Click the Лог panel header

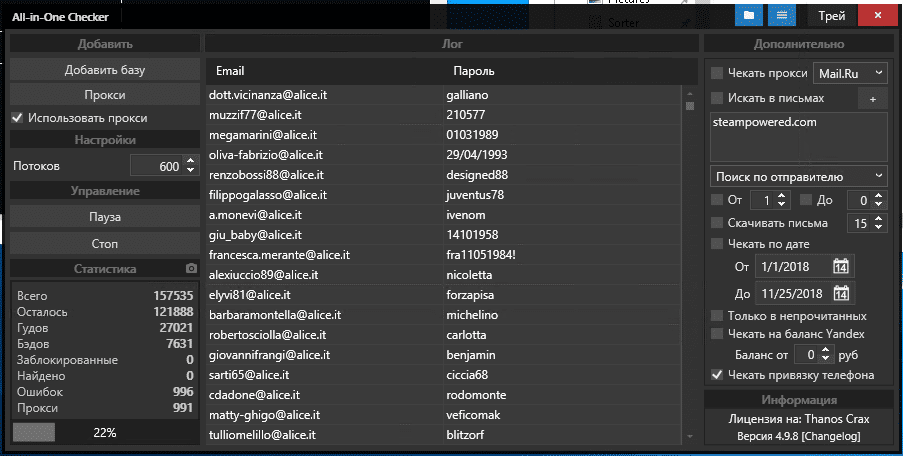tap(452, 44)
